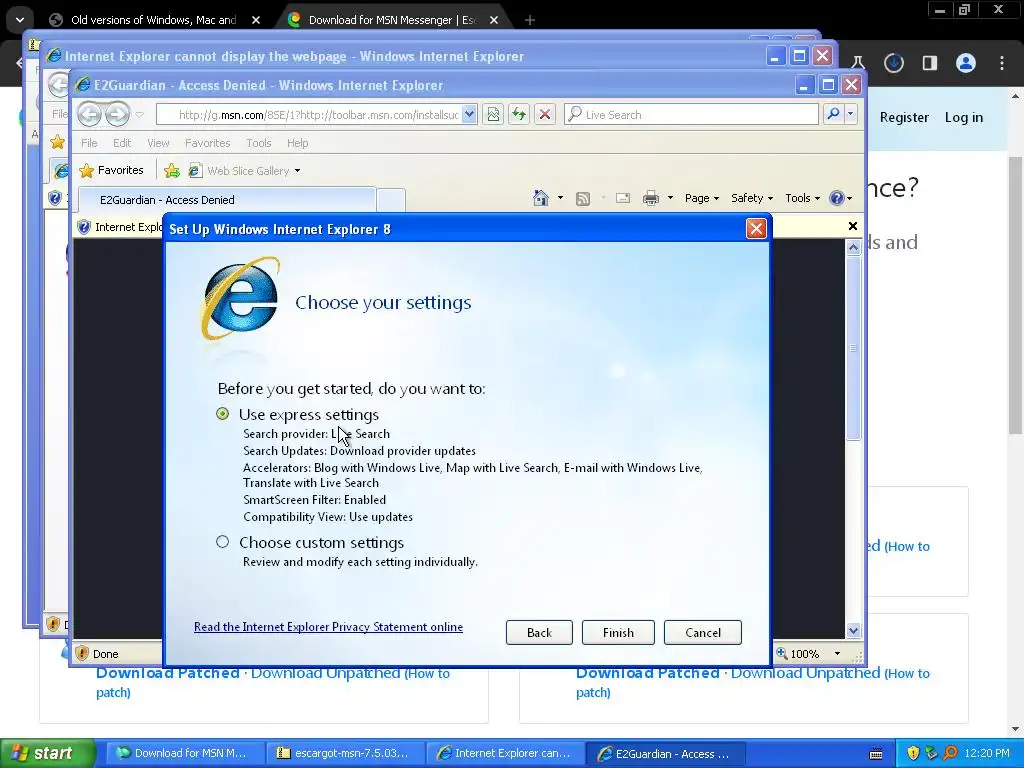
Task: Cancel the Internet Explorer 8 setup
Action: pos(703,632)
